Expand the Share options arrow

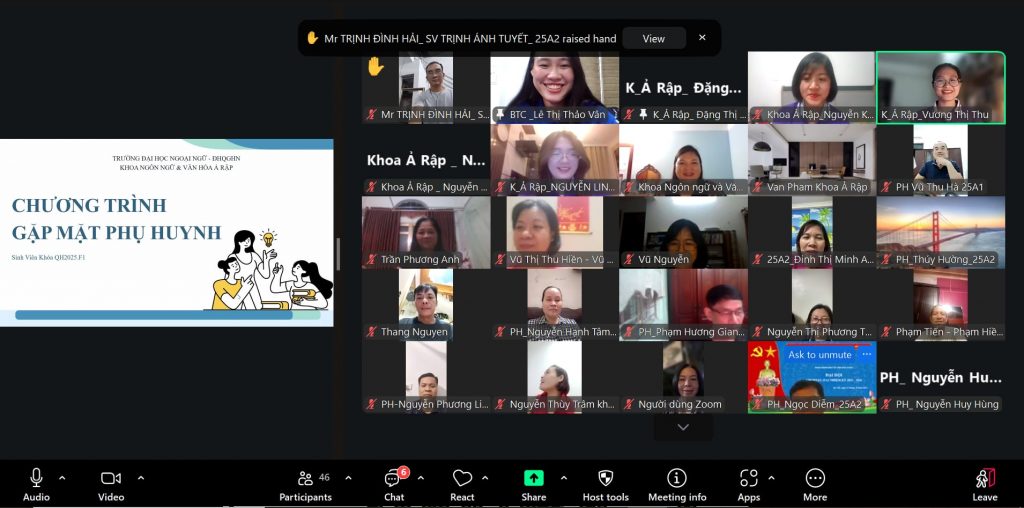pyautogui.click(x=564, y=478)
